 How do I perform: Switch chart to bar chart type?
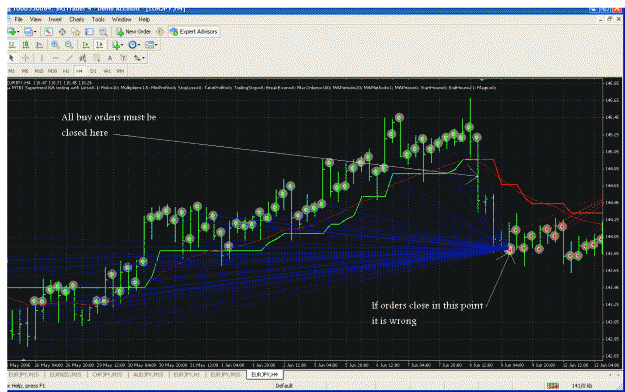12,45
